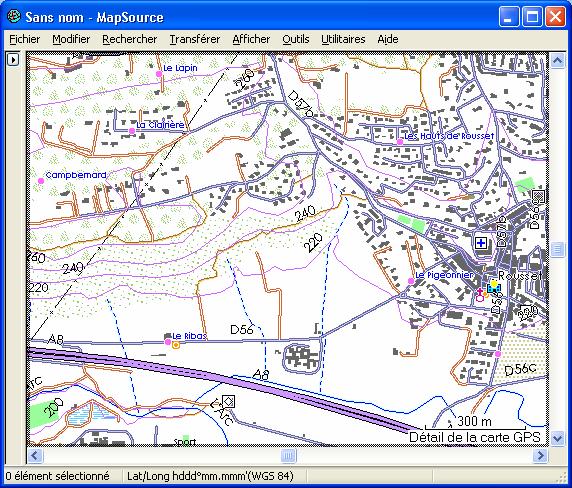The width and height of the screenshot is (572, 488).
Task: Click the church symbol near Rousset
Action: click(480, 295)
